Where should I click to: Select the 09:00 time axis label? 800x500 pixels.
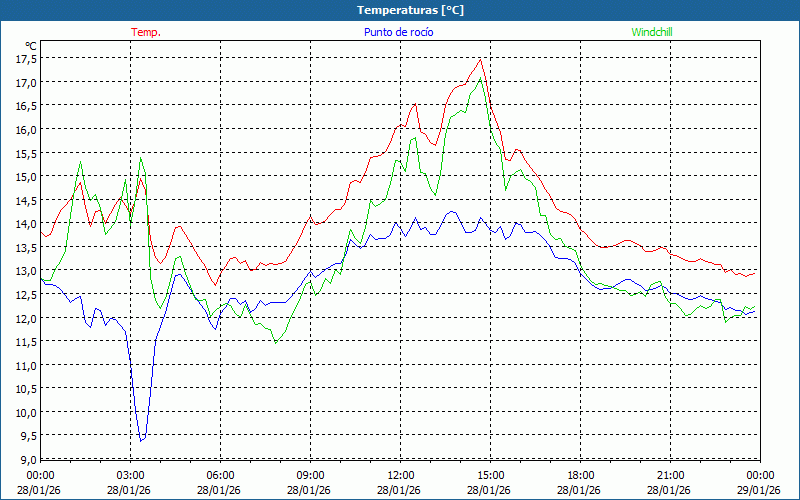[310, 475]
